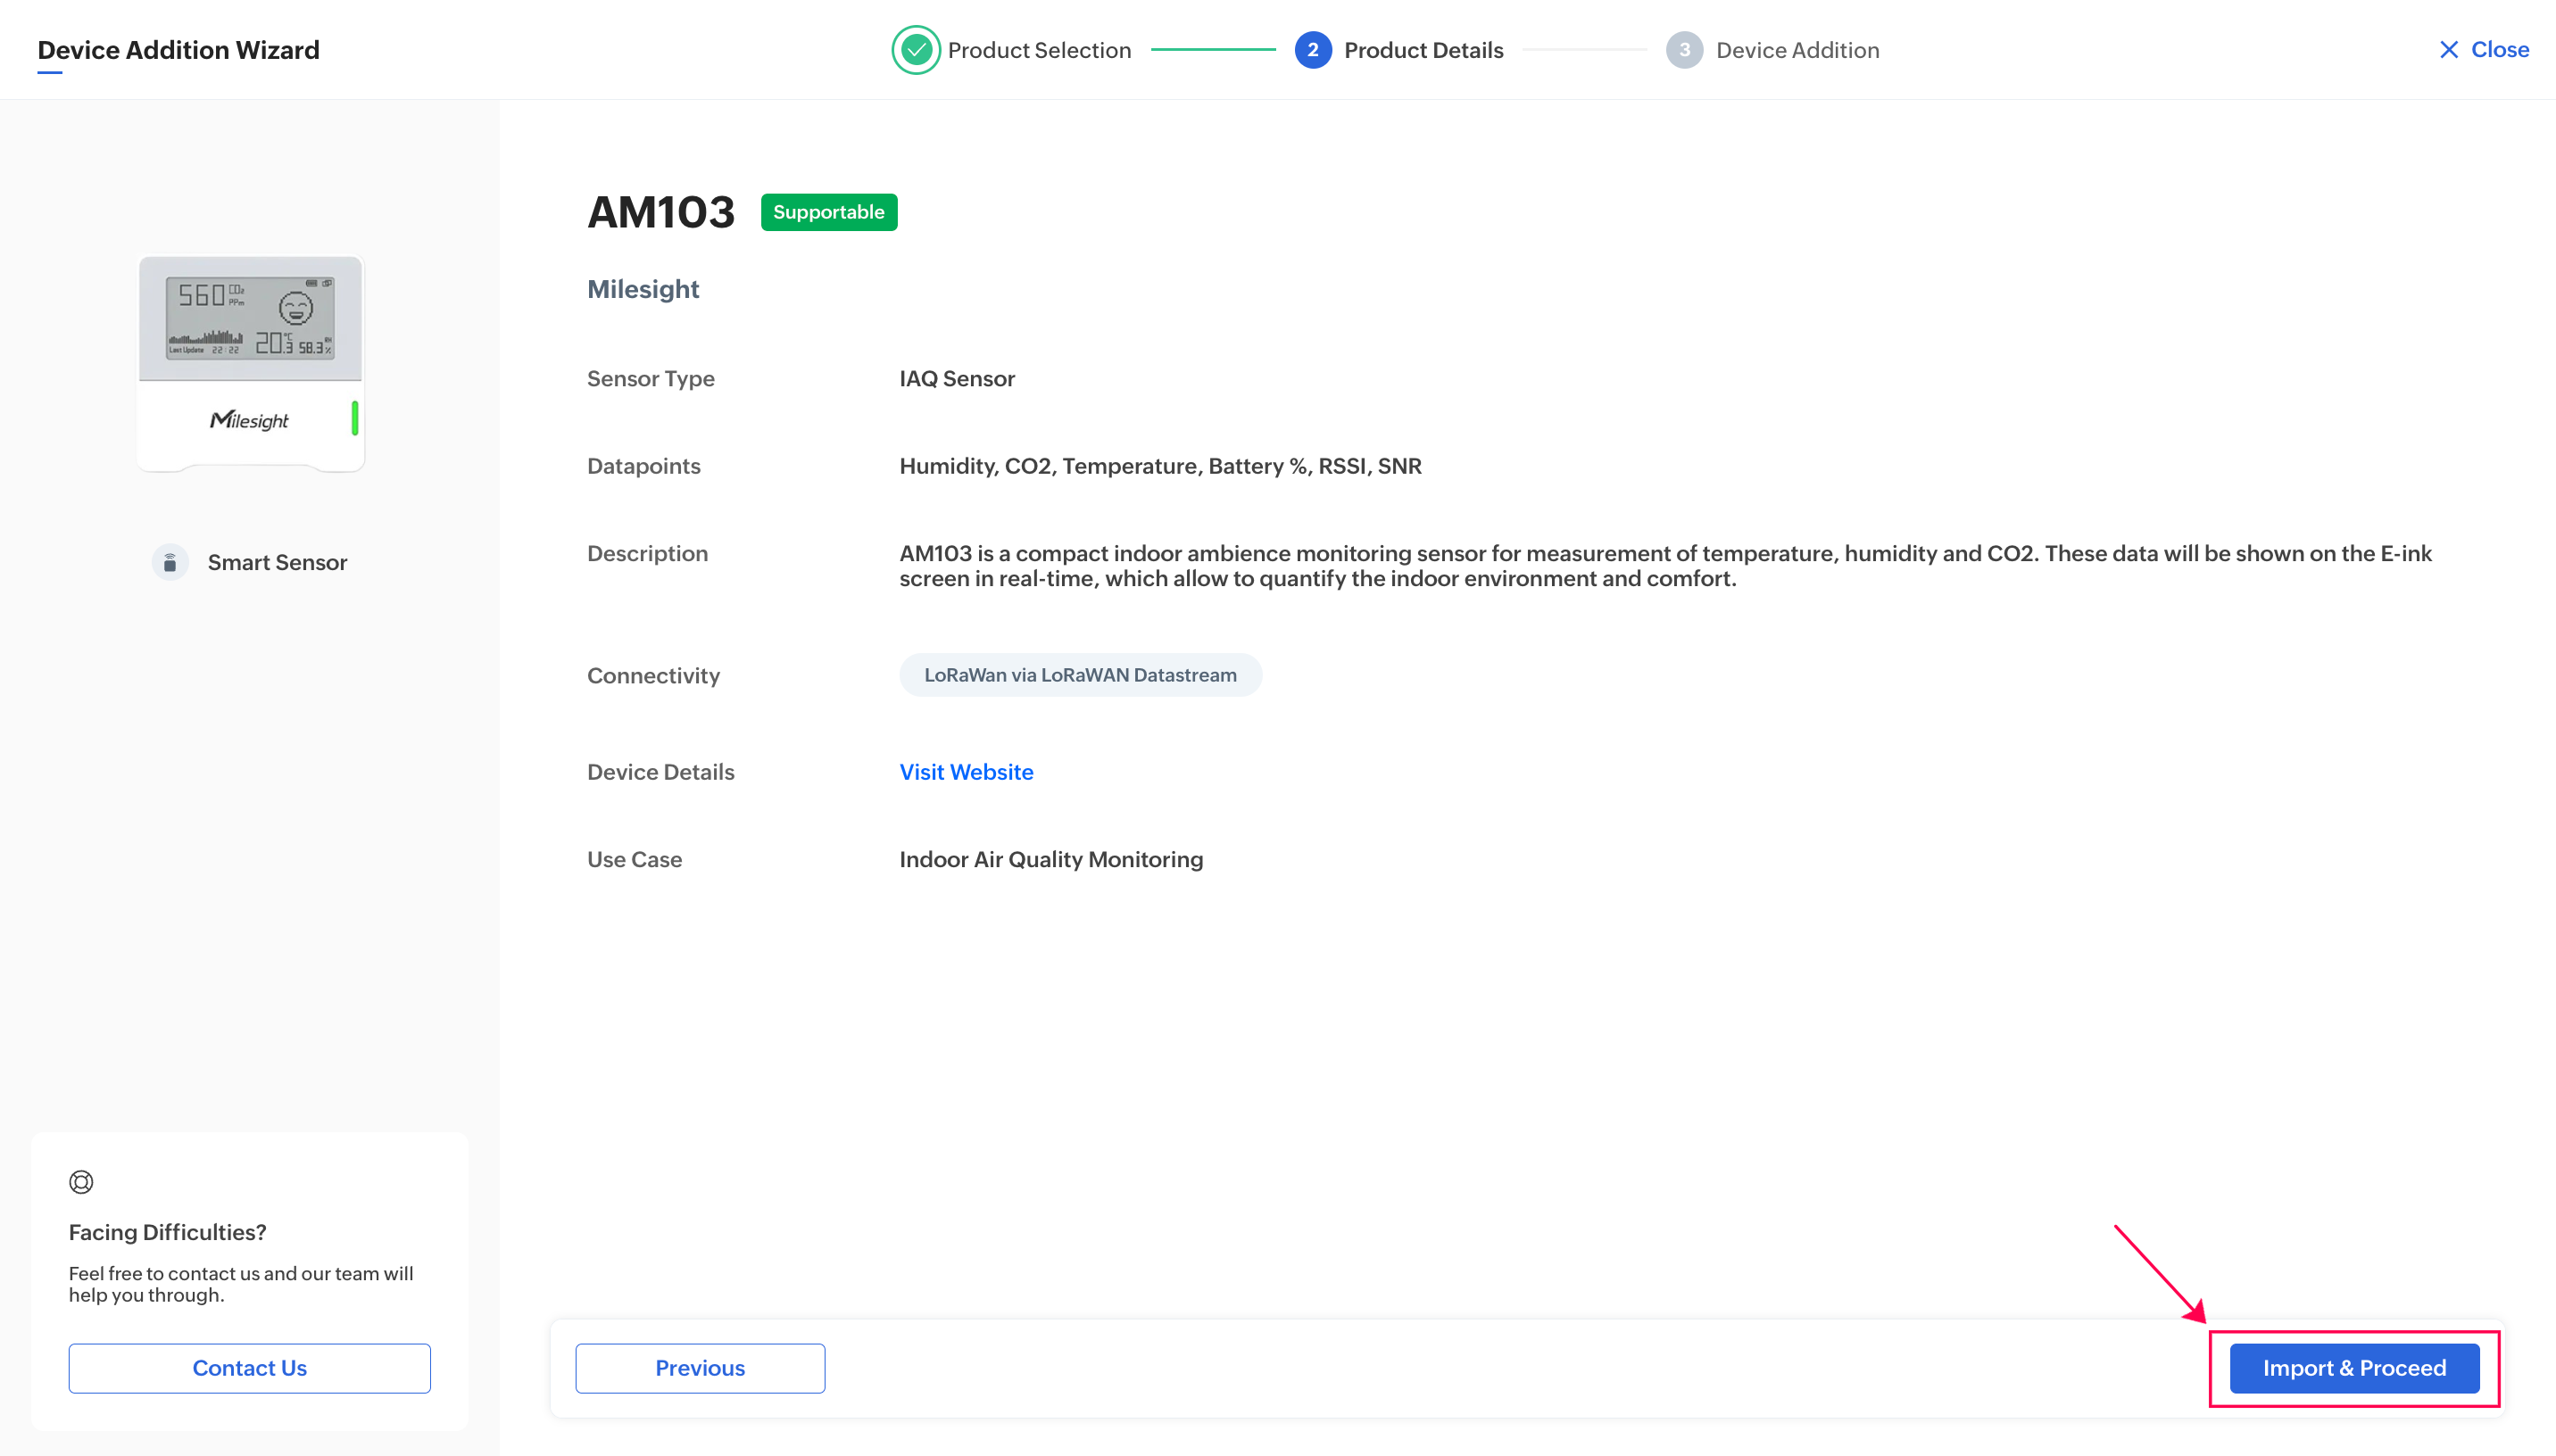Screen dimensions: 2556x1456
Task: Go to the Product Selection step
Action: click(x=1039, y=50)
